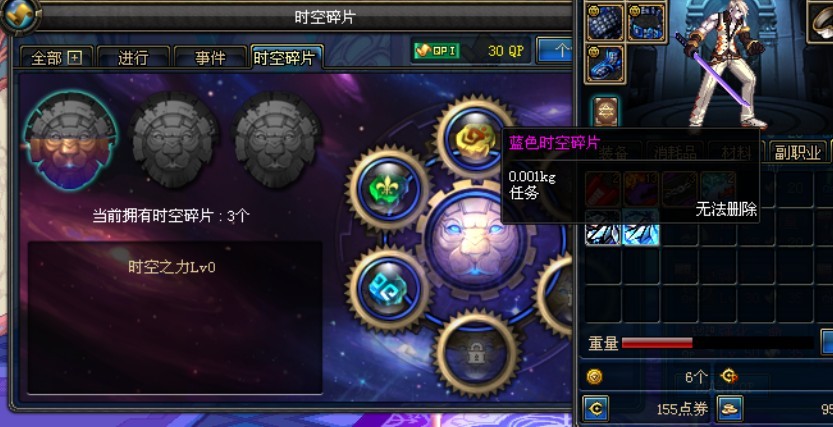Select the green fleur-de-lis fragment gear
Image resolution: width=833 pixels, height=427 pixels.
[388, 189]
